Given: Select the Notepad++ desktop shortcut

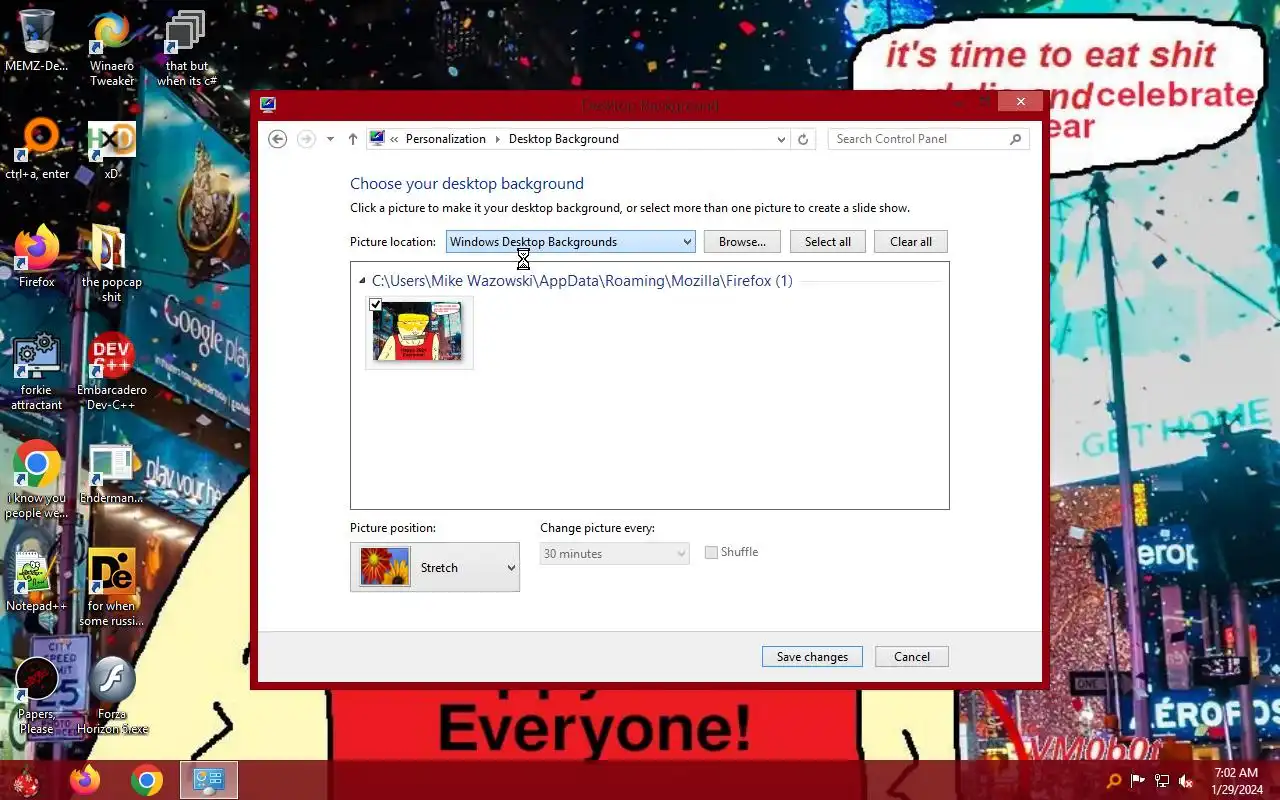Looking at the screenshot, I should point(37,581).
